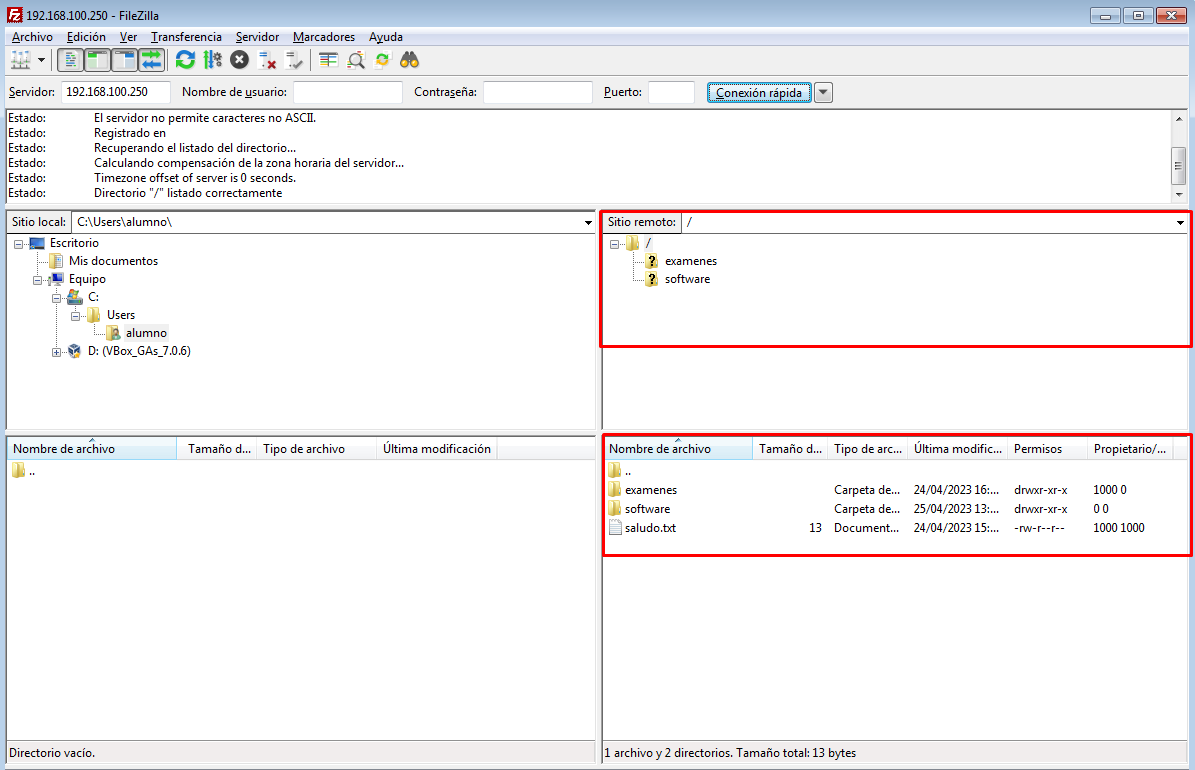Click the Conexión rápida button
This screenshot has height=770, width=1195.
click(x=759, y=92)
